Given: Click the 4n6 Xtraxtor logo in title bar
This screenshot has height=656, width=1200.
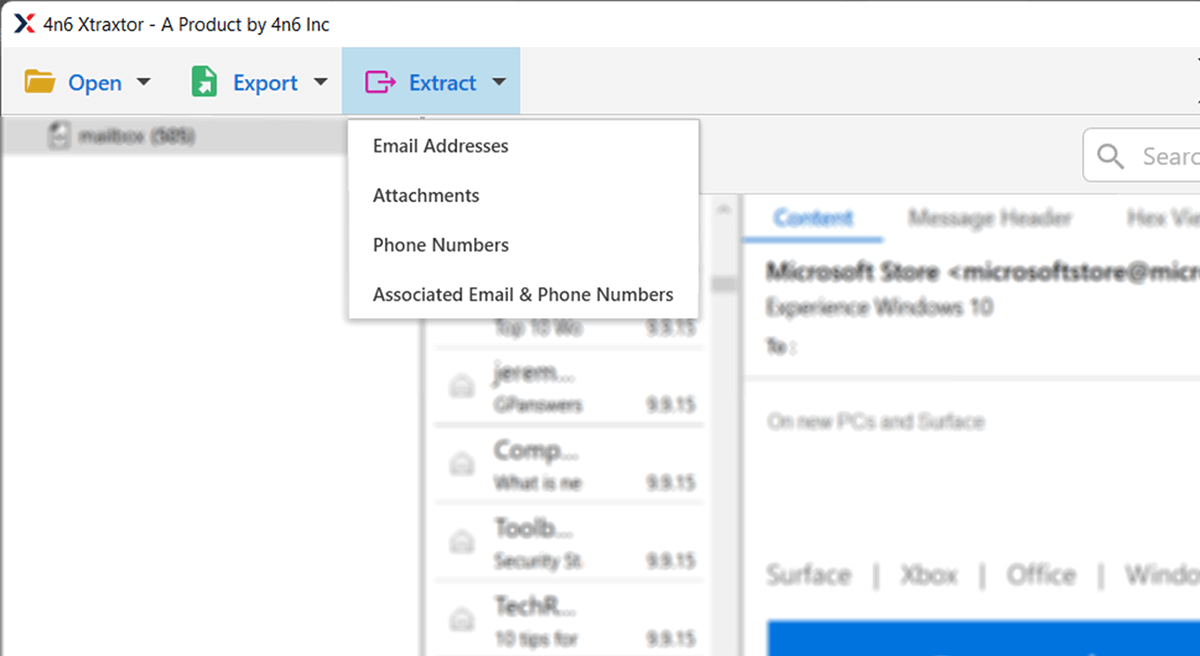Looking at the screenshot, I should click(x=24, y=24).
